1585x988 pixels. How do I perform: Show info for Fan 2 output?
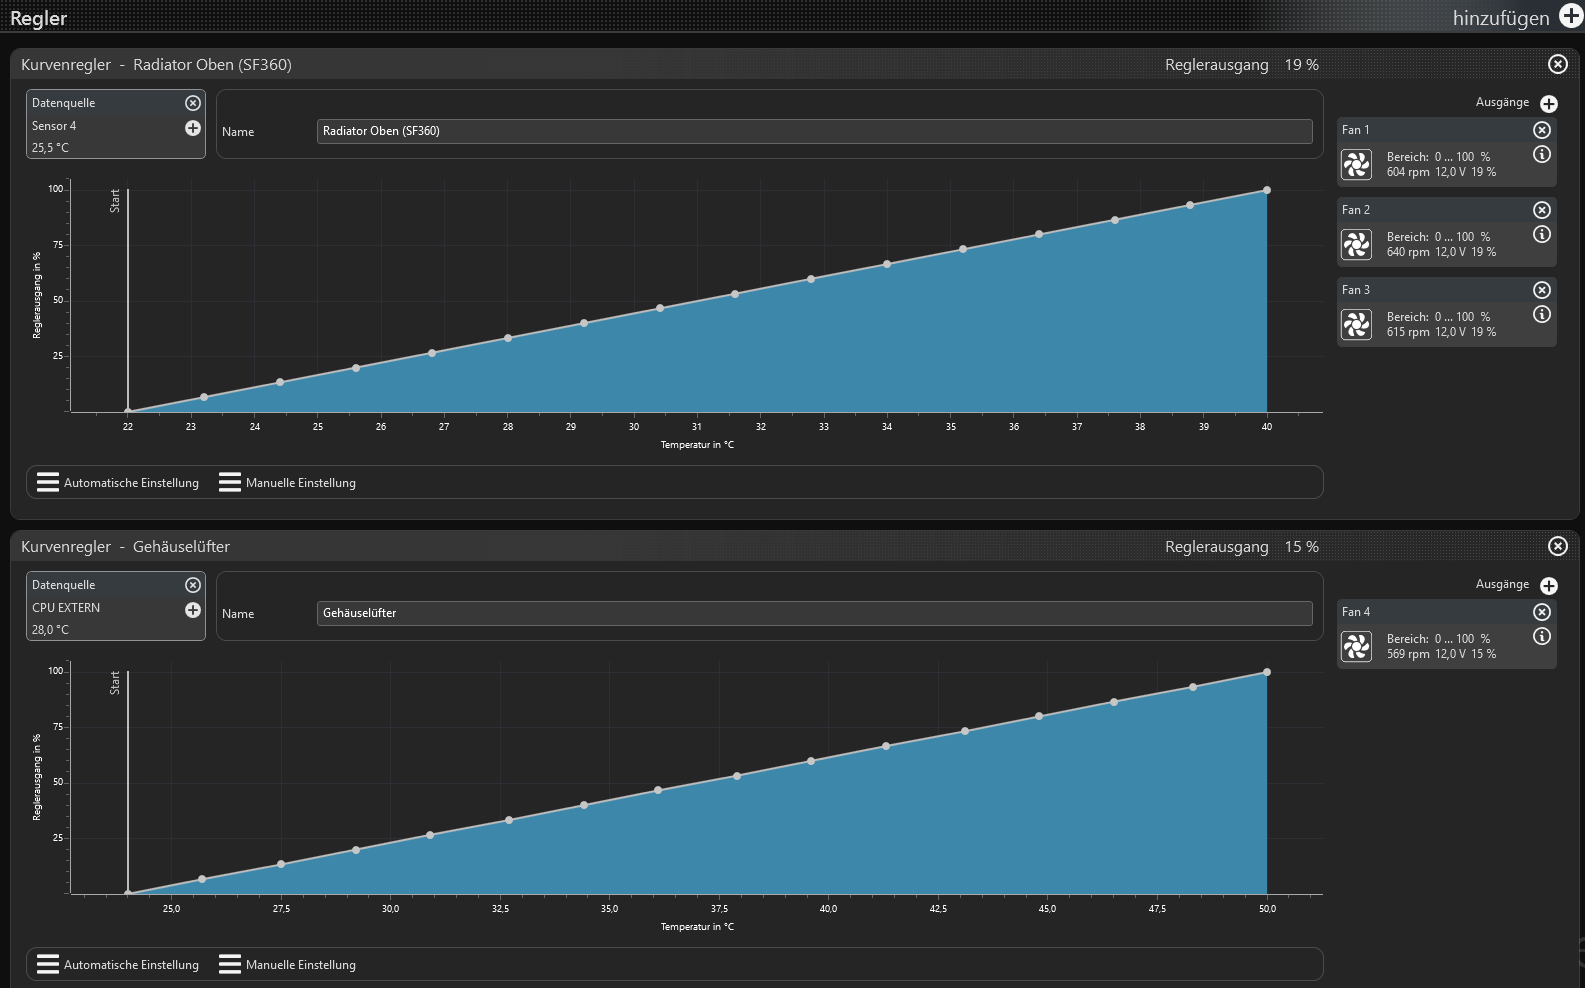(x=1542, y=234)
